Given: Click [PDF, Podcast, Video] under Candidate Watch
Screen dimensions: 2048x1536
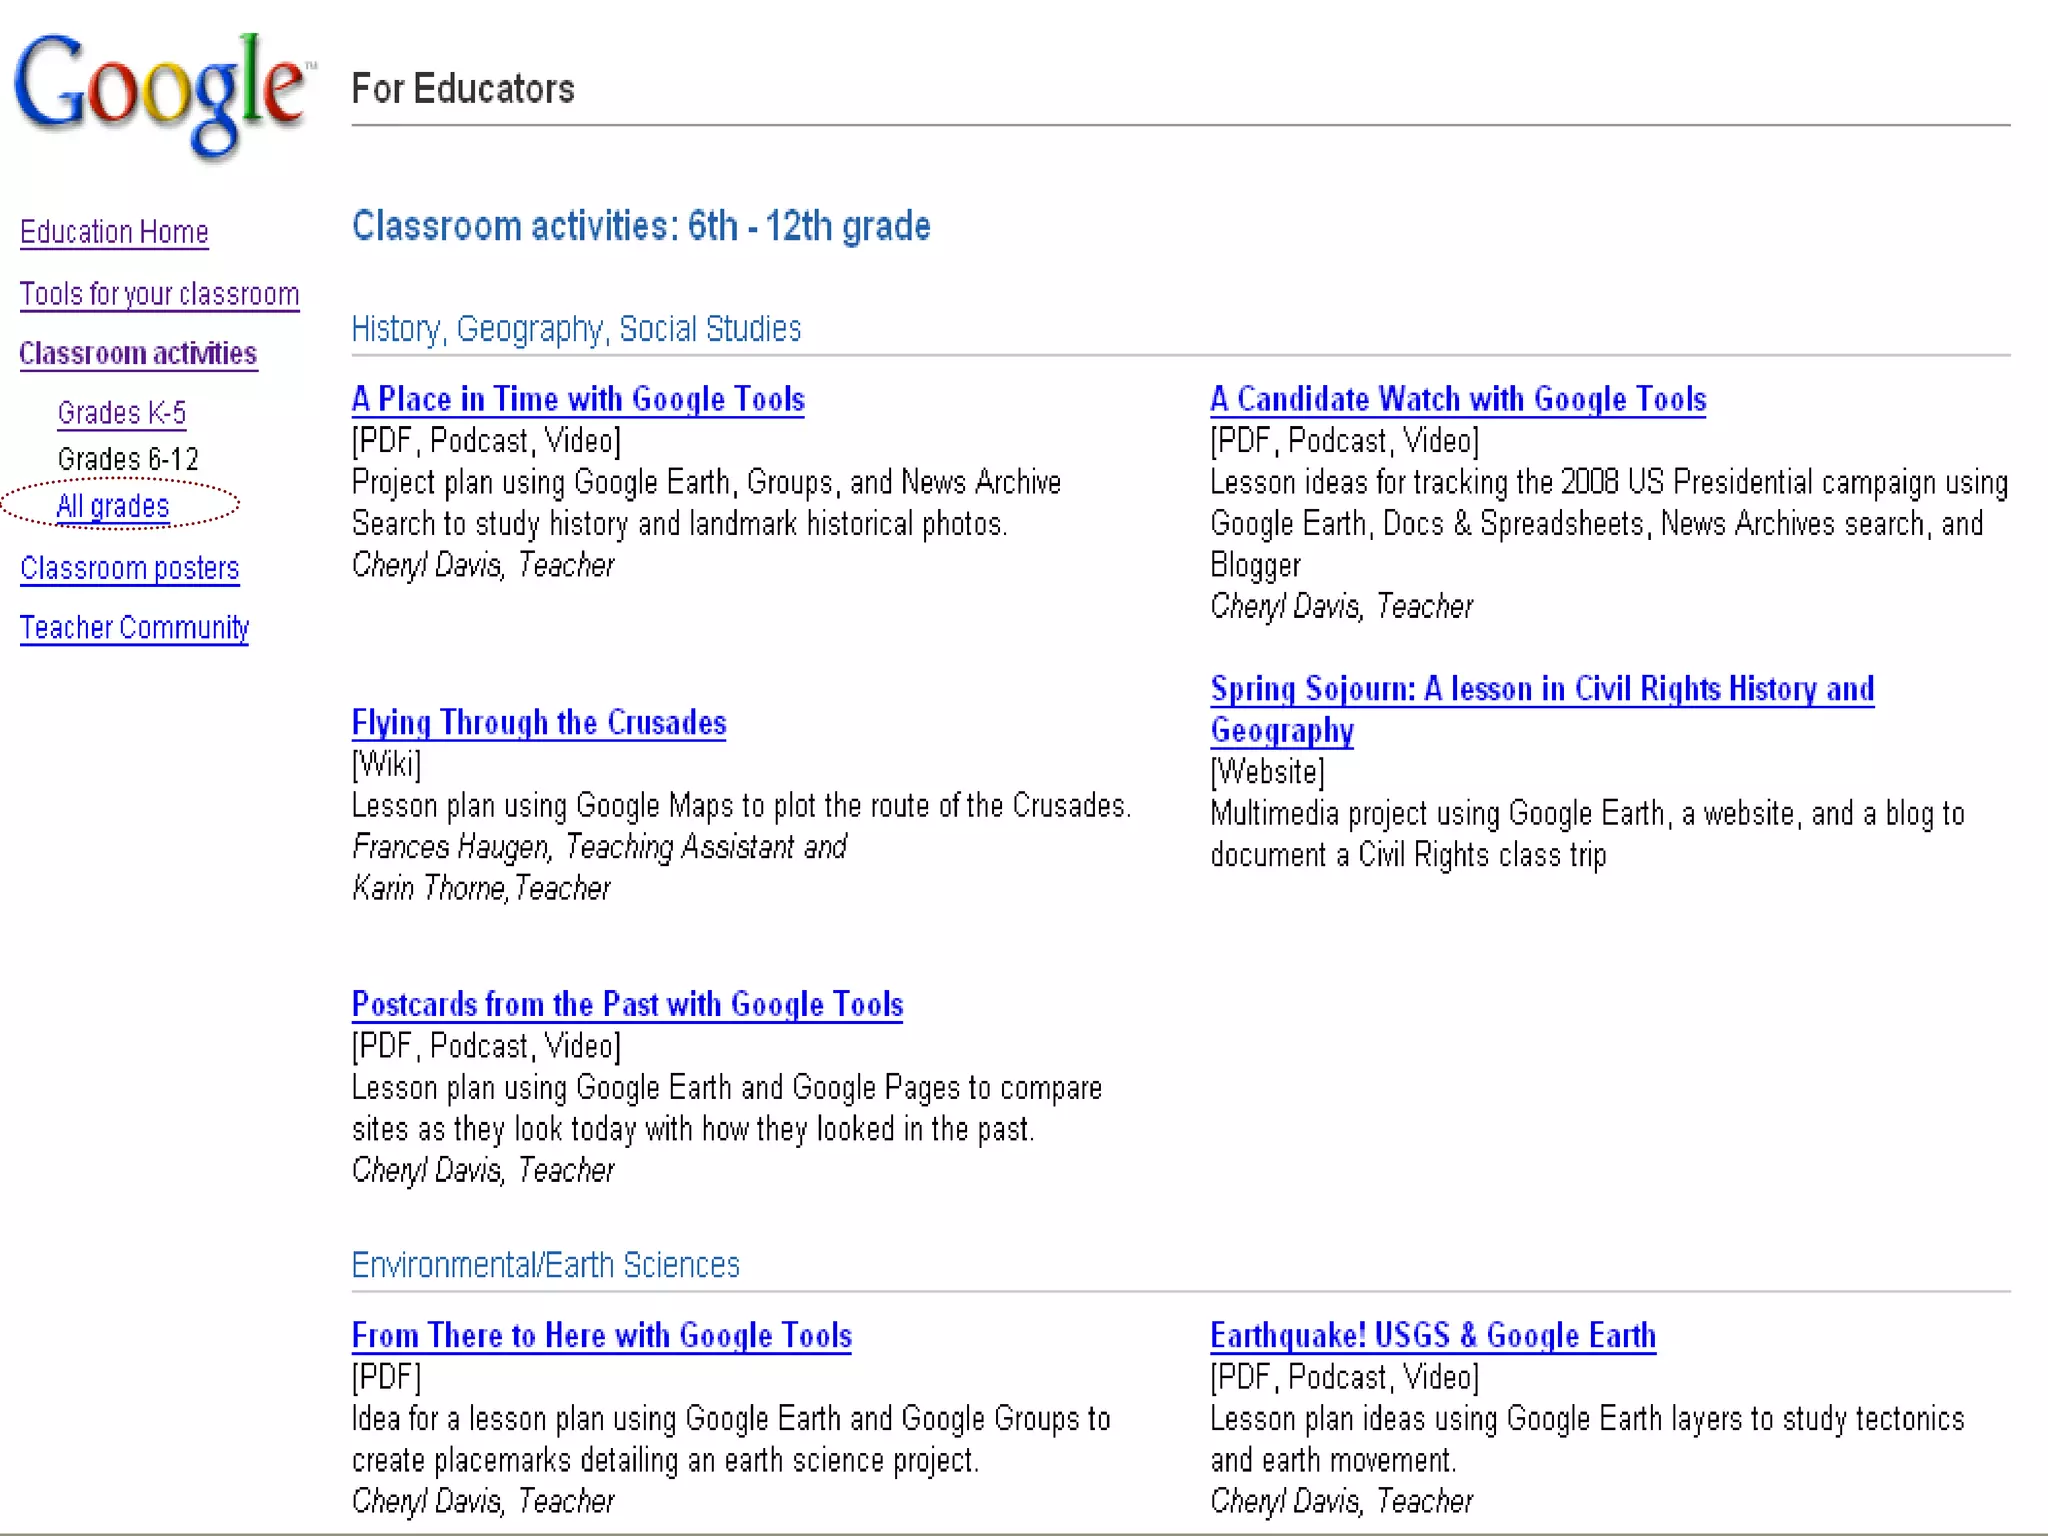Looking at the screenshot, I should tap(1344, 441).
